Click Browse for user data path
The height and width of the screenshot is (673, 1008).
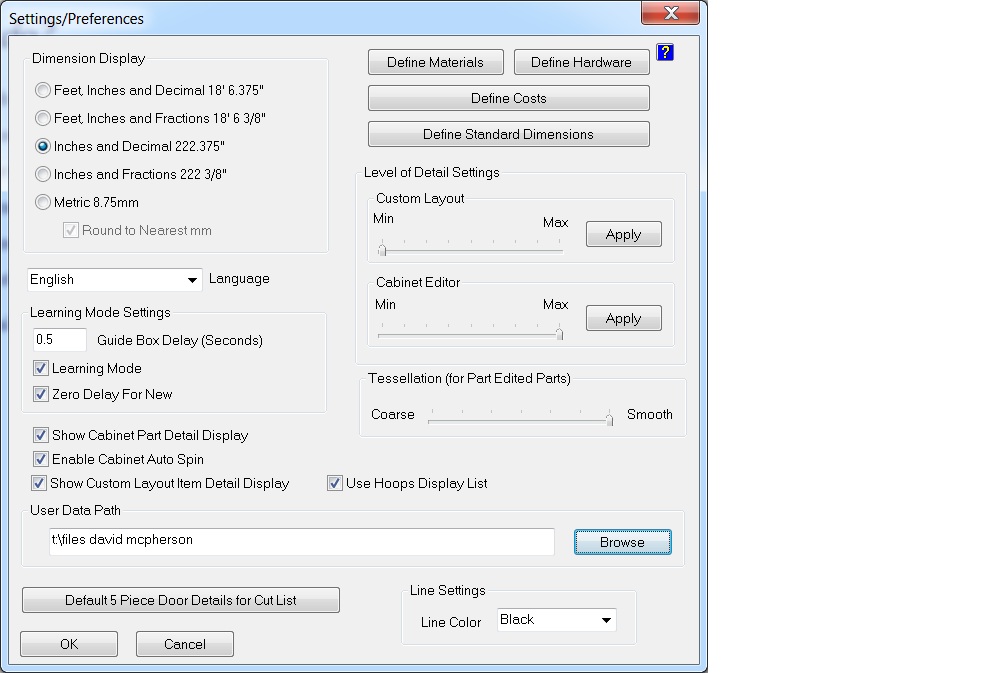(x=622, y=542)
